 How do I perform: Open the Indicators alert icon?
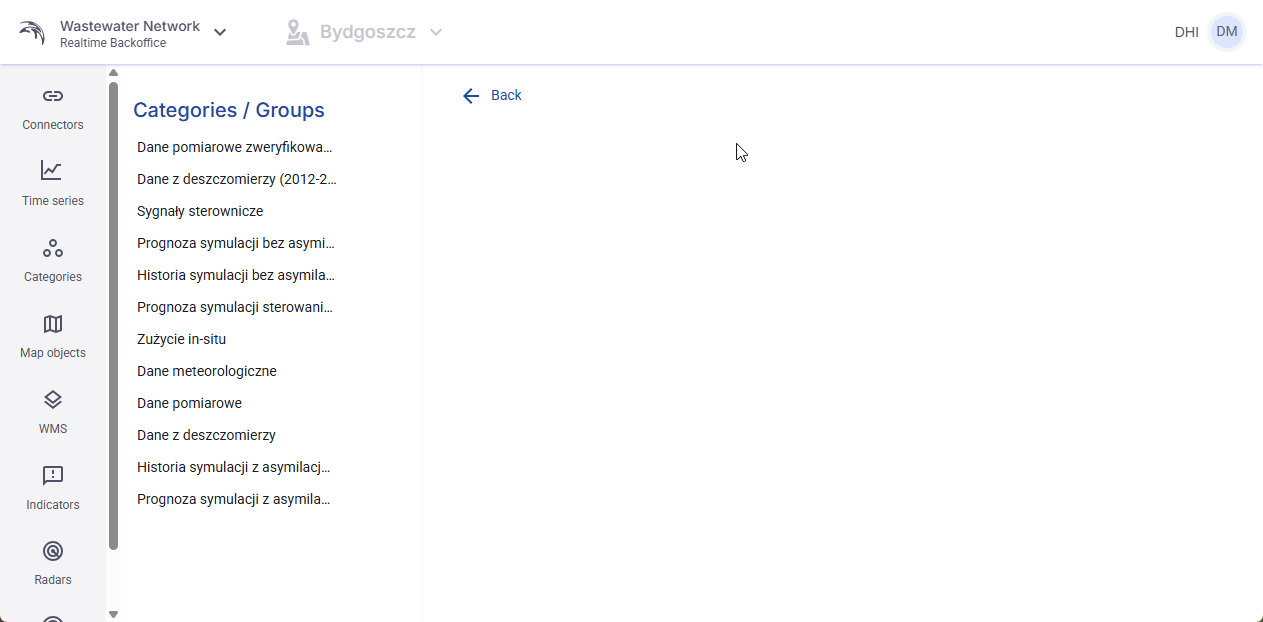(x=53, y=475)
